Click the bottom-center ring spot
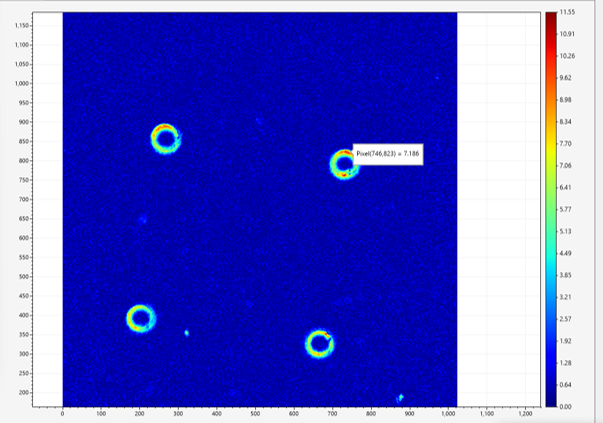 319,344
